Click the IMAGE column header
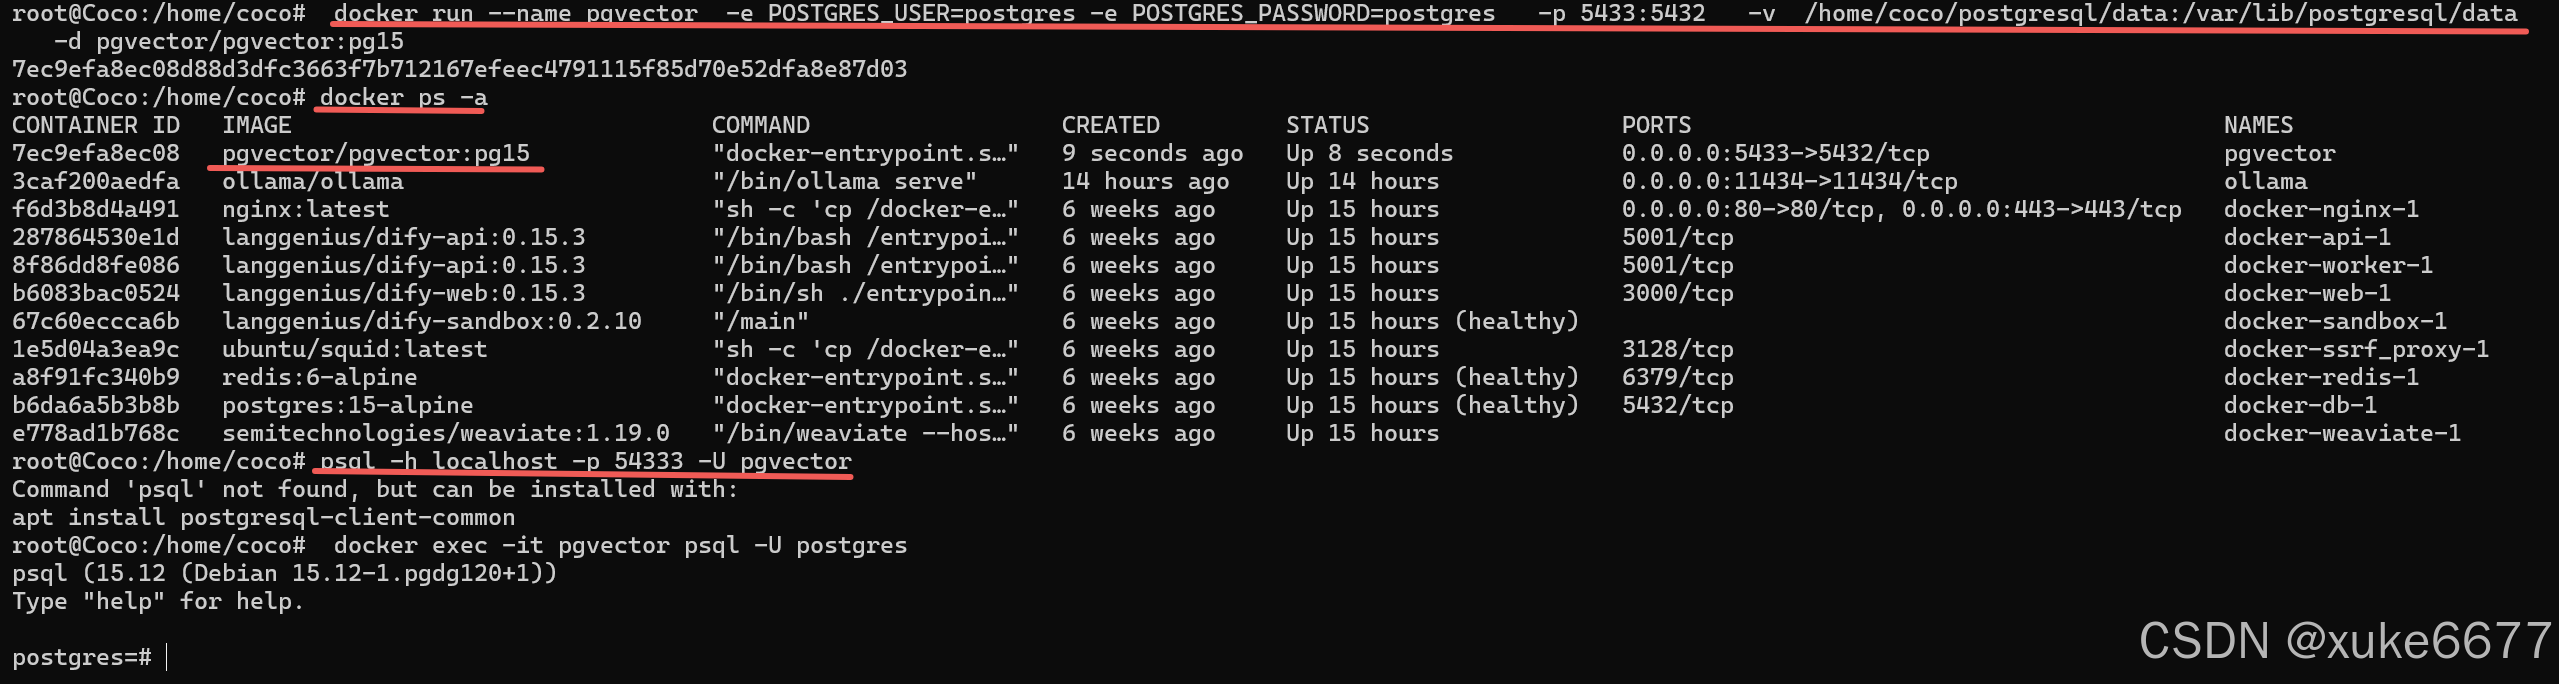The width and height of the screenshot is (2559, 684). [x=257, y=125]
